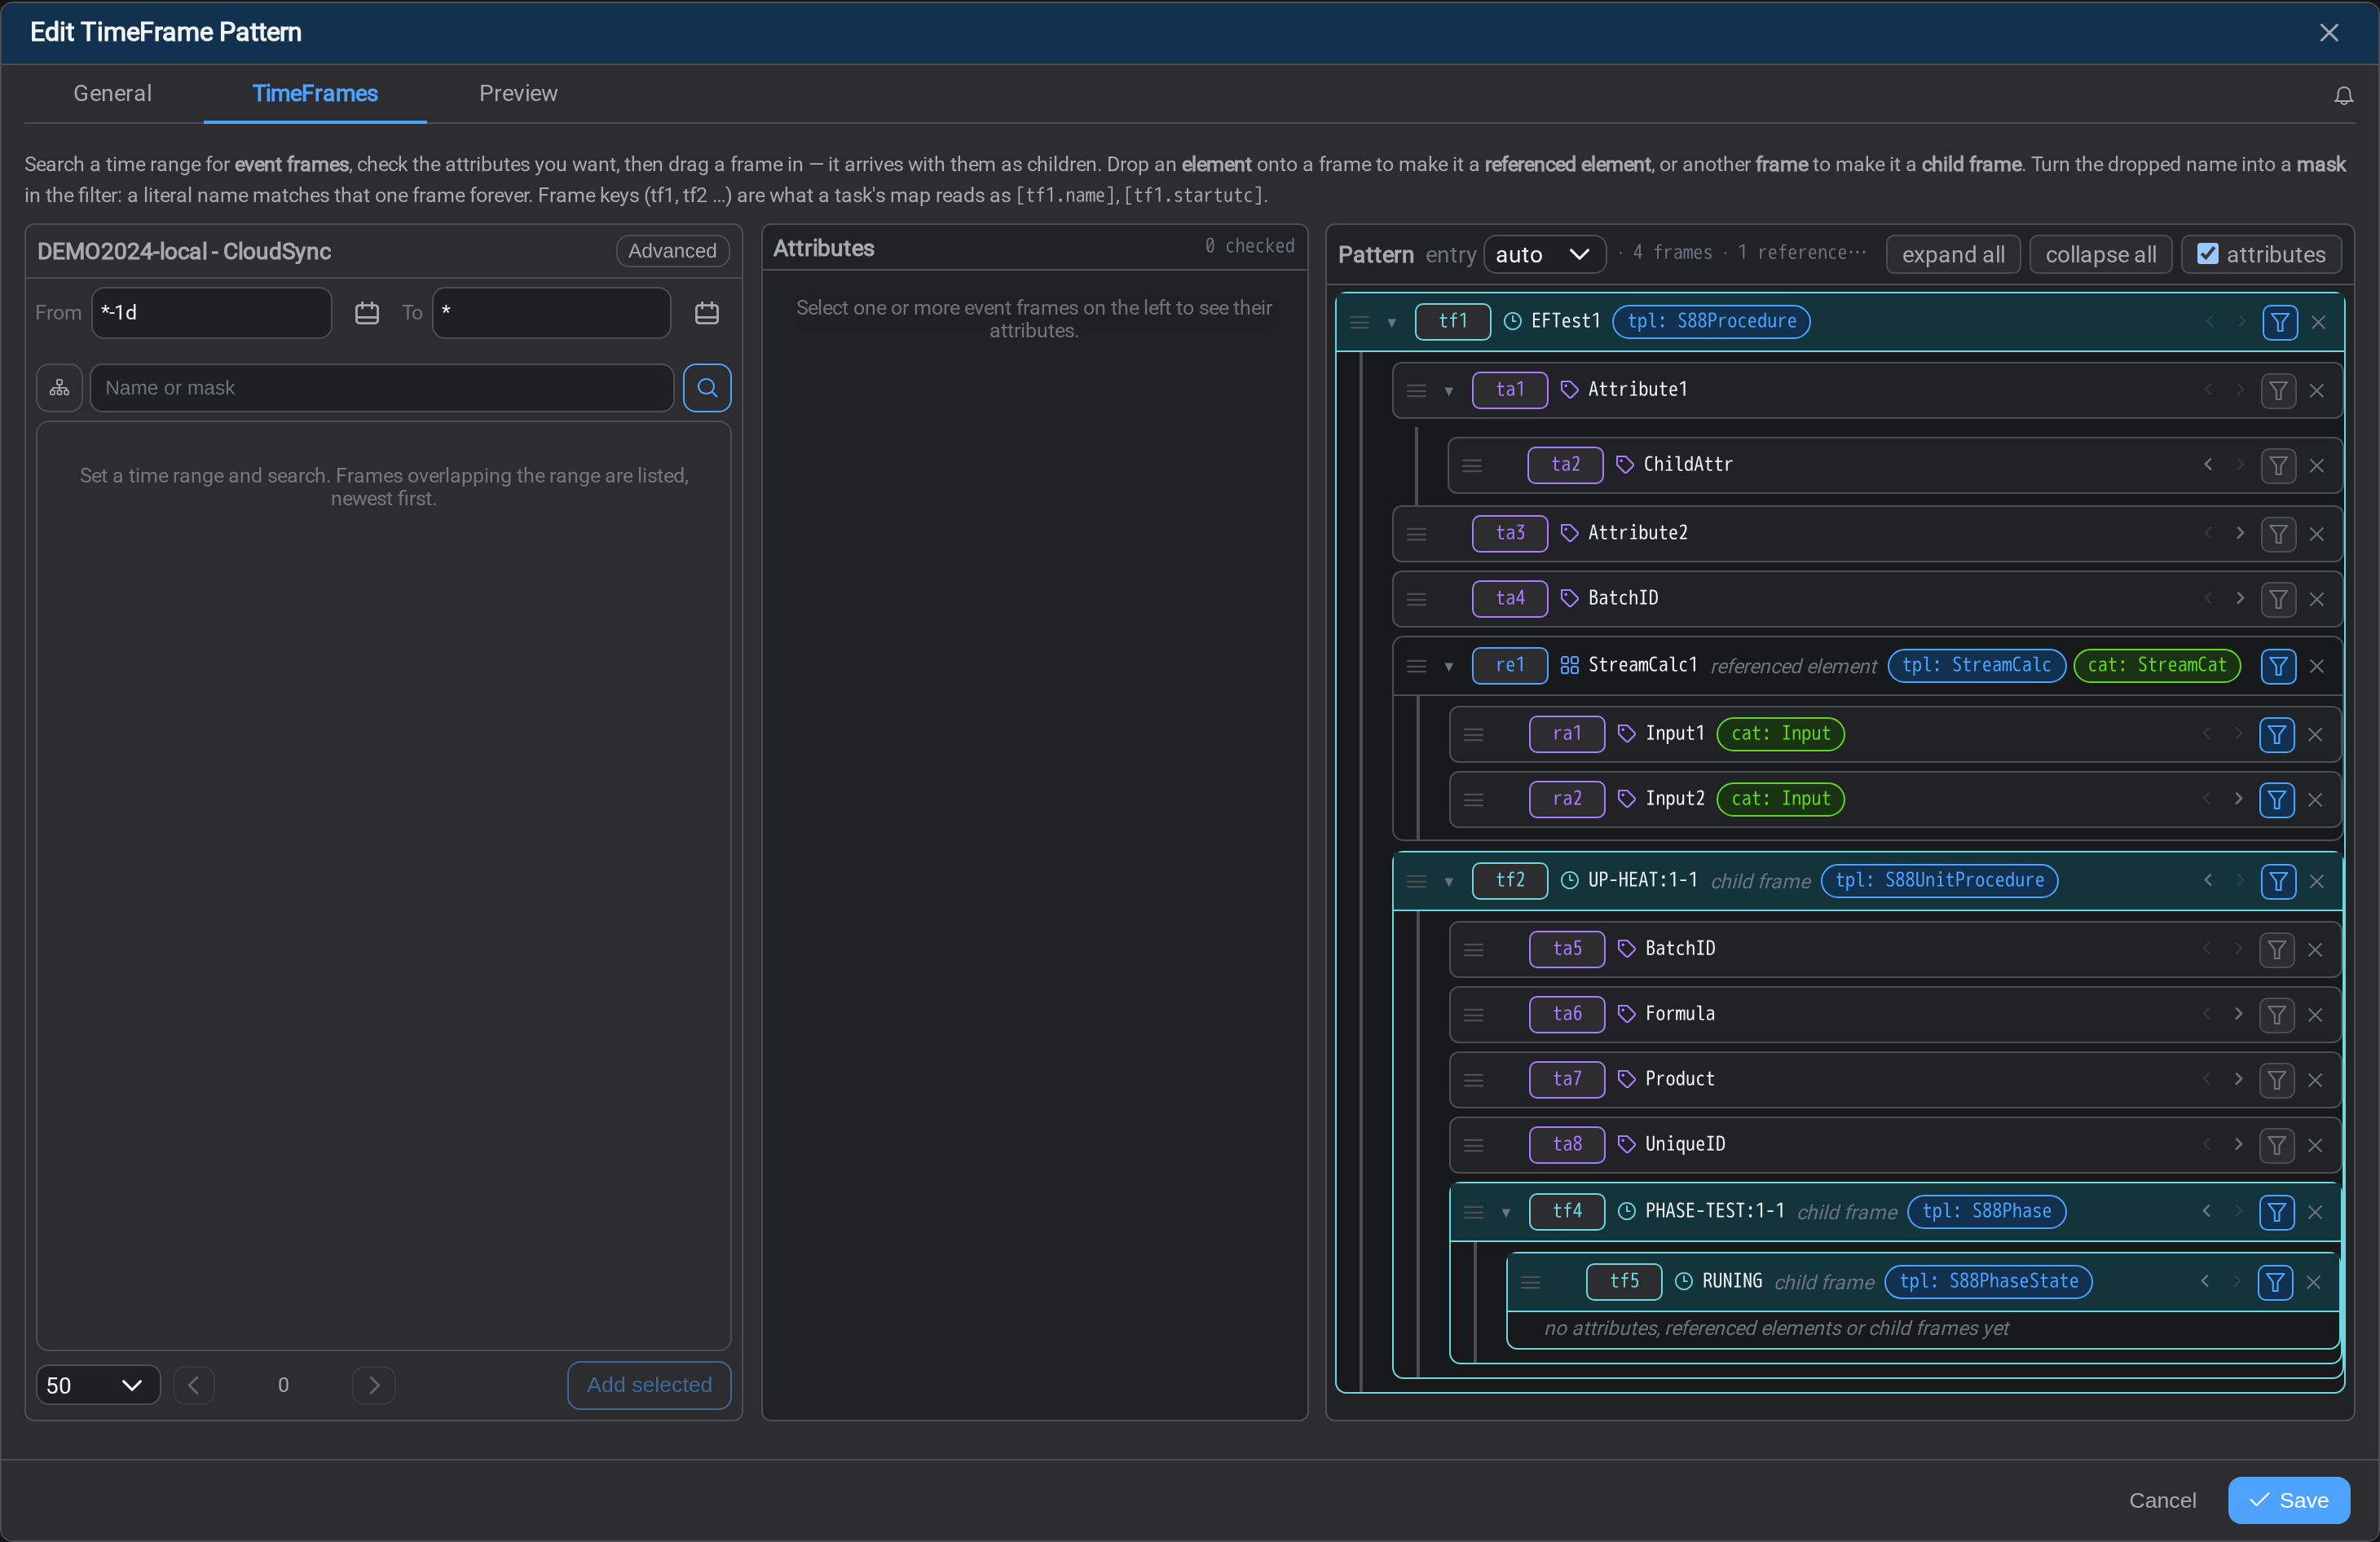
Task: Collapse the tf2 UP-HEAT:1-1 frame
Action: tap(1448, 882)
